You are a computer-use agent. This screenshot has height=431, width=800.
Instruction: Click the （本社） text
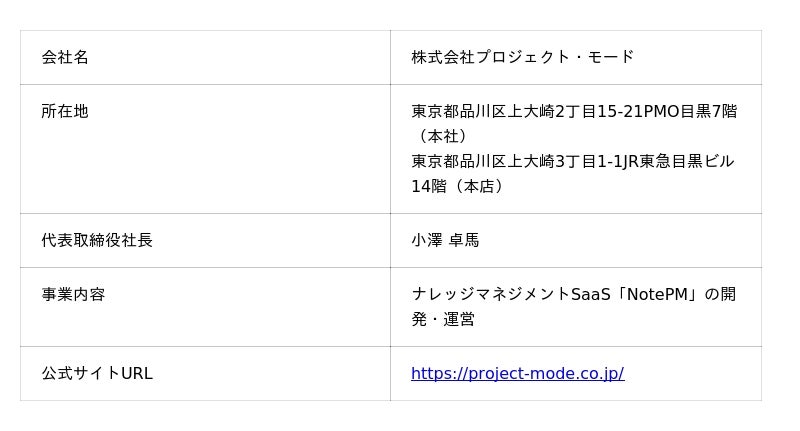(439, 137)
